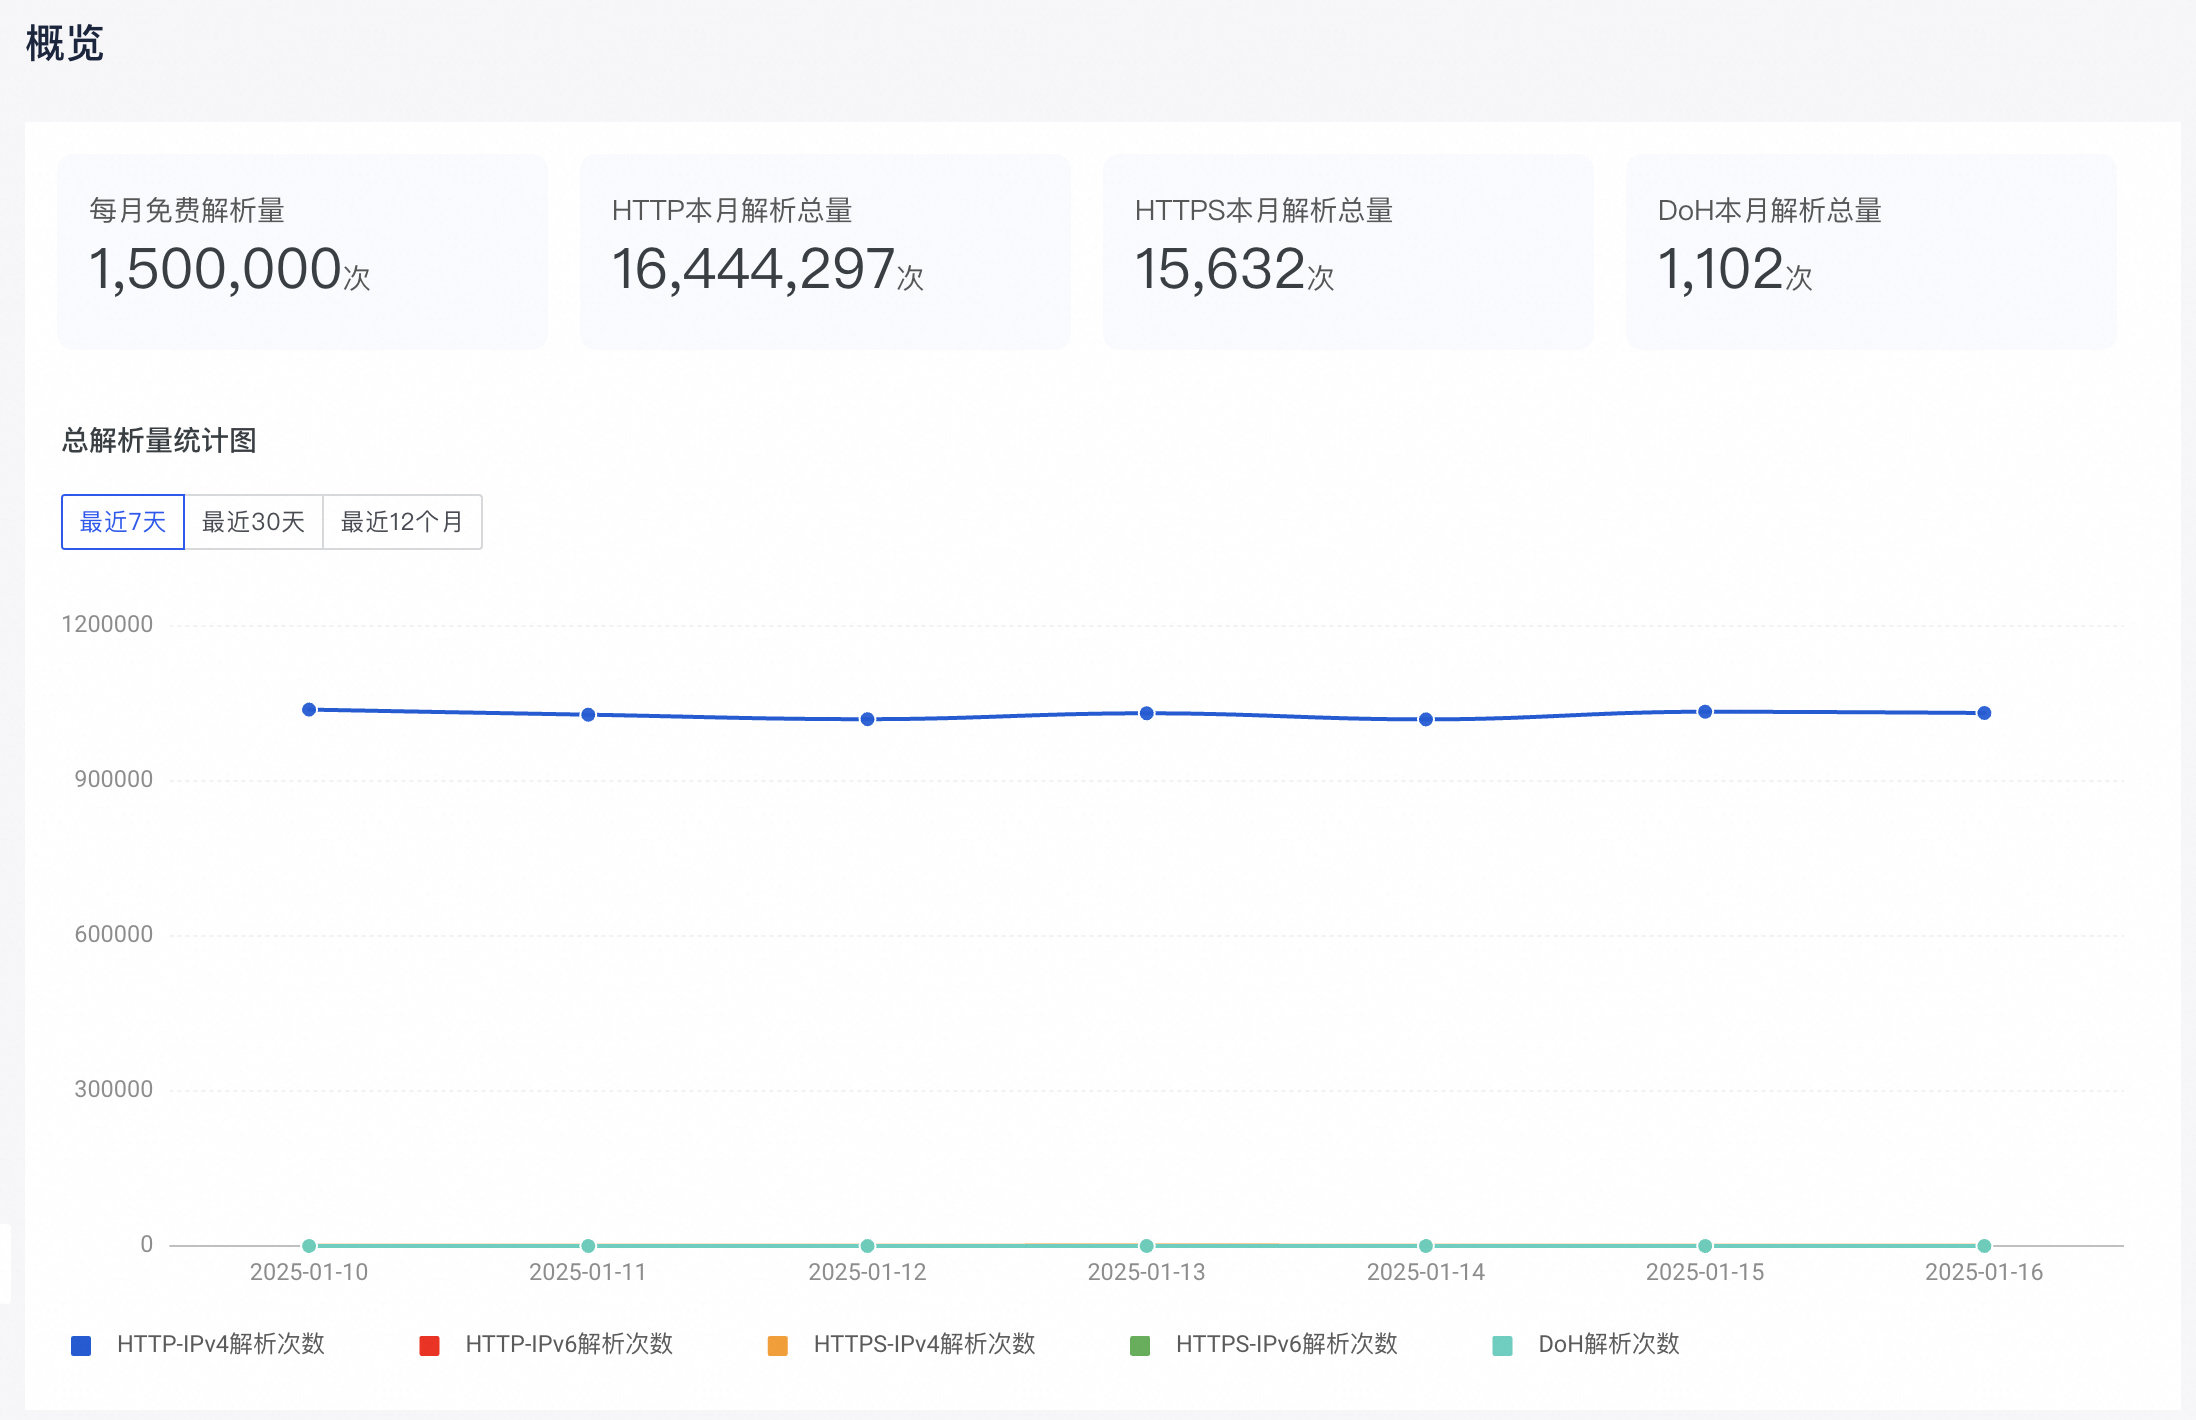Toggle DoH解析次数 legend teal swatch
Screen dimensions: 2196x1420
click(x=1502, y=1345)
